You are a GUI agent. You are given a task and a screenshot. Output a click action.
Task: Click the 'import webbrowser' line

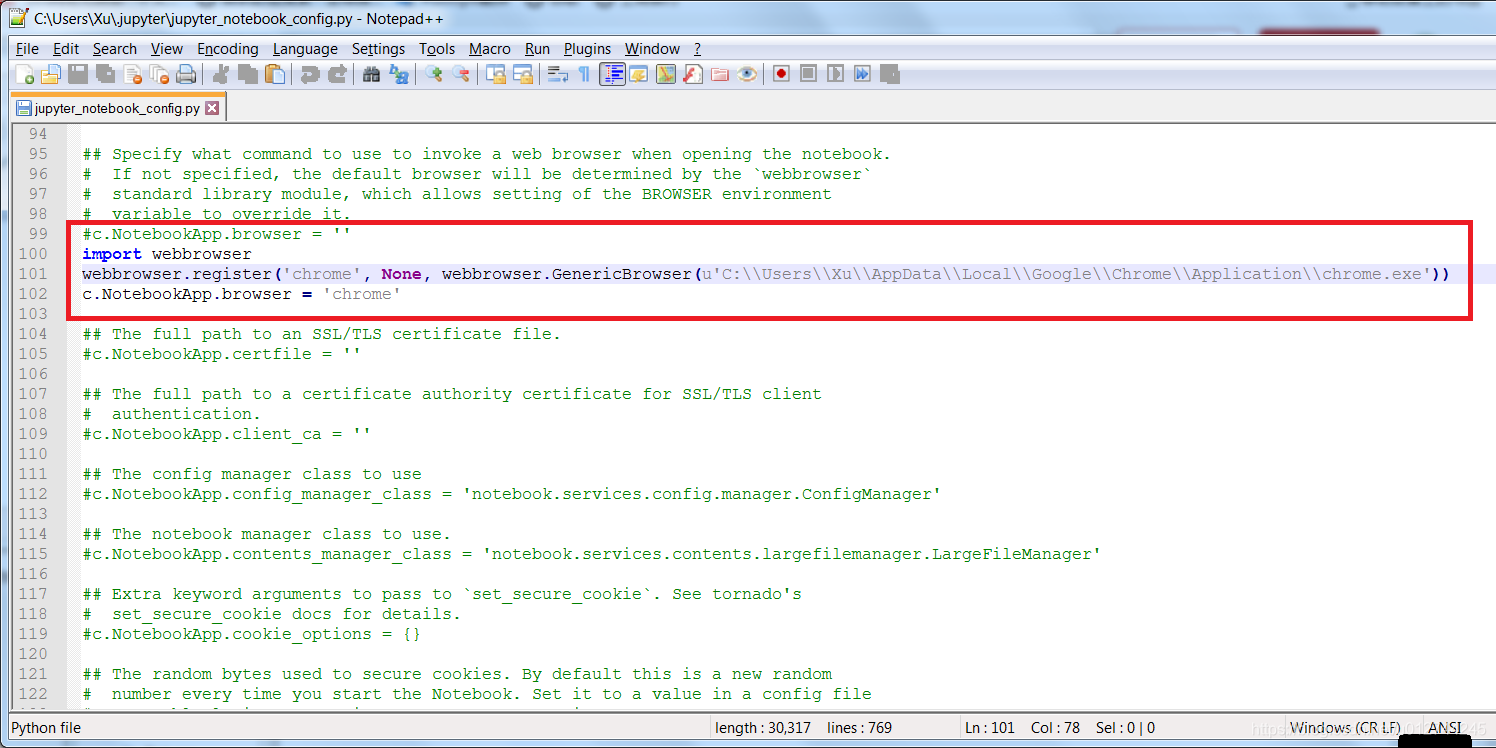click(166, 254)
